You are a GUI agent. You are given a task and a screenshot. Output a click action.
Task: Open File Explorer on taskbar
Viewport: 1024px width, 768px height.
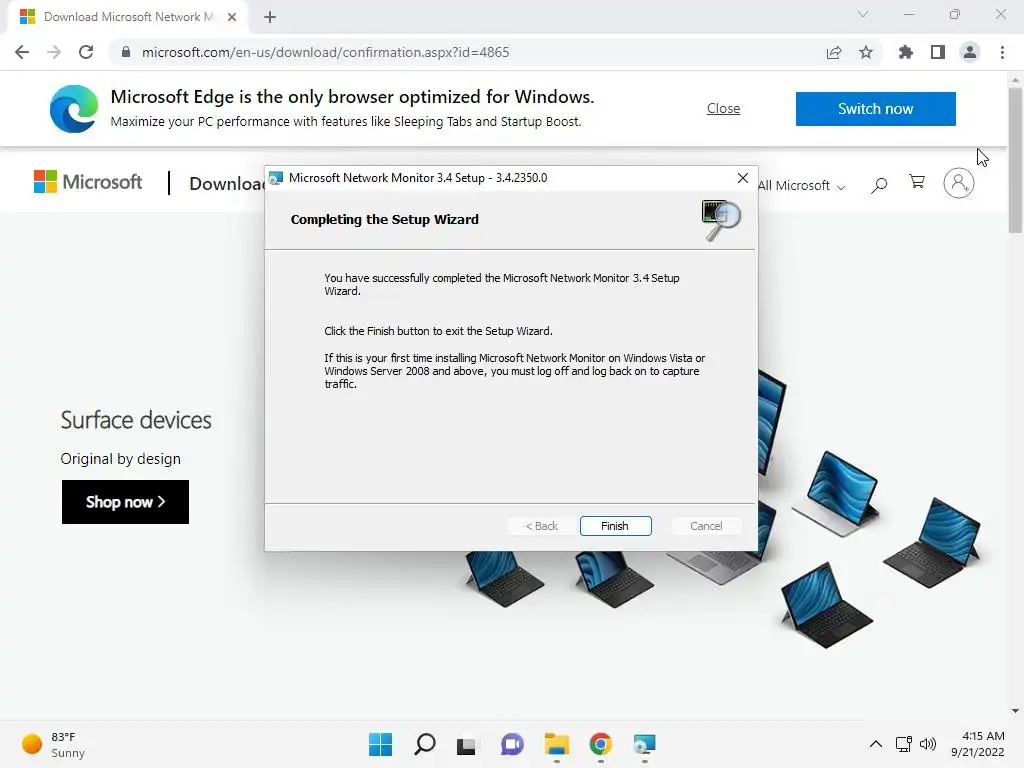556,744
